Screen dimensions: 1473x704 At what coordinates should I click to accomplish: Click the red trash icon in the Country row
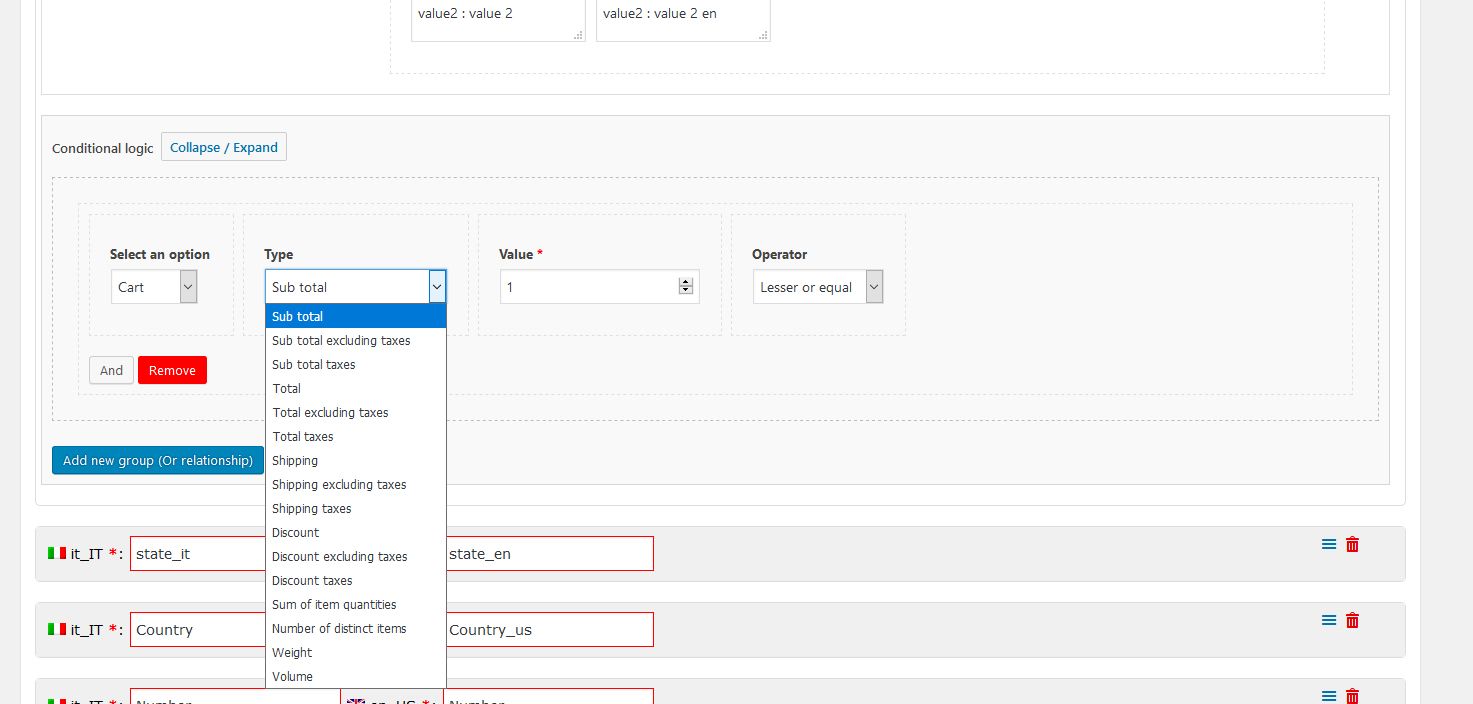pos(1352,620)
